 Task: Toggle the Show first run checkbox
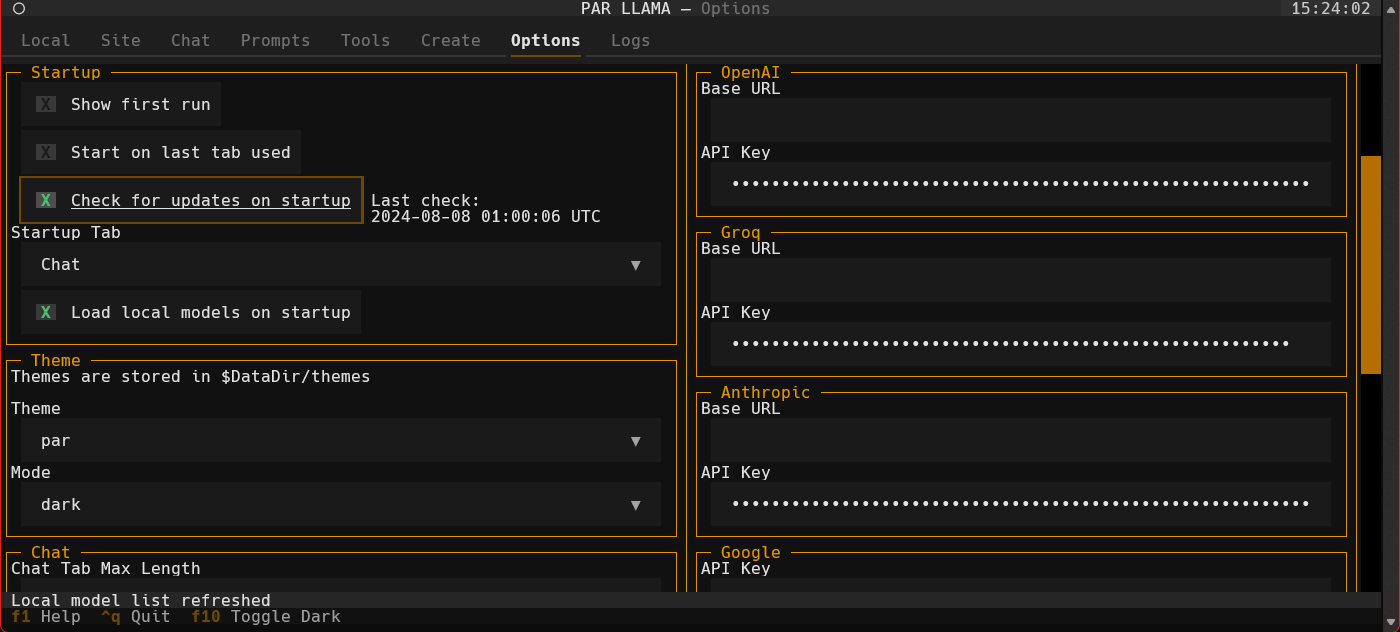pyautogui.click(x=46, y=104)
